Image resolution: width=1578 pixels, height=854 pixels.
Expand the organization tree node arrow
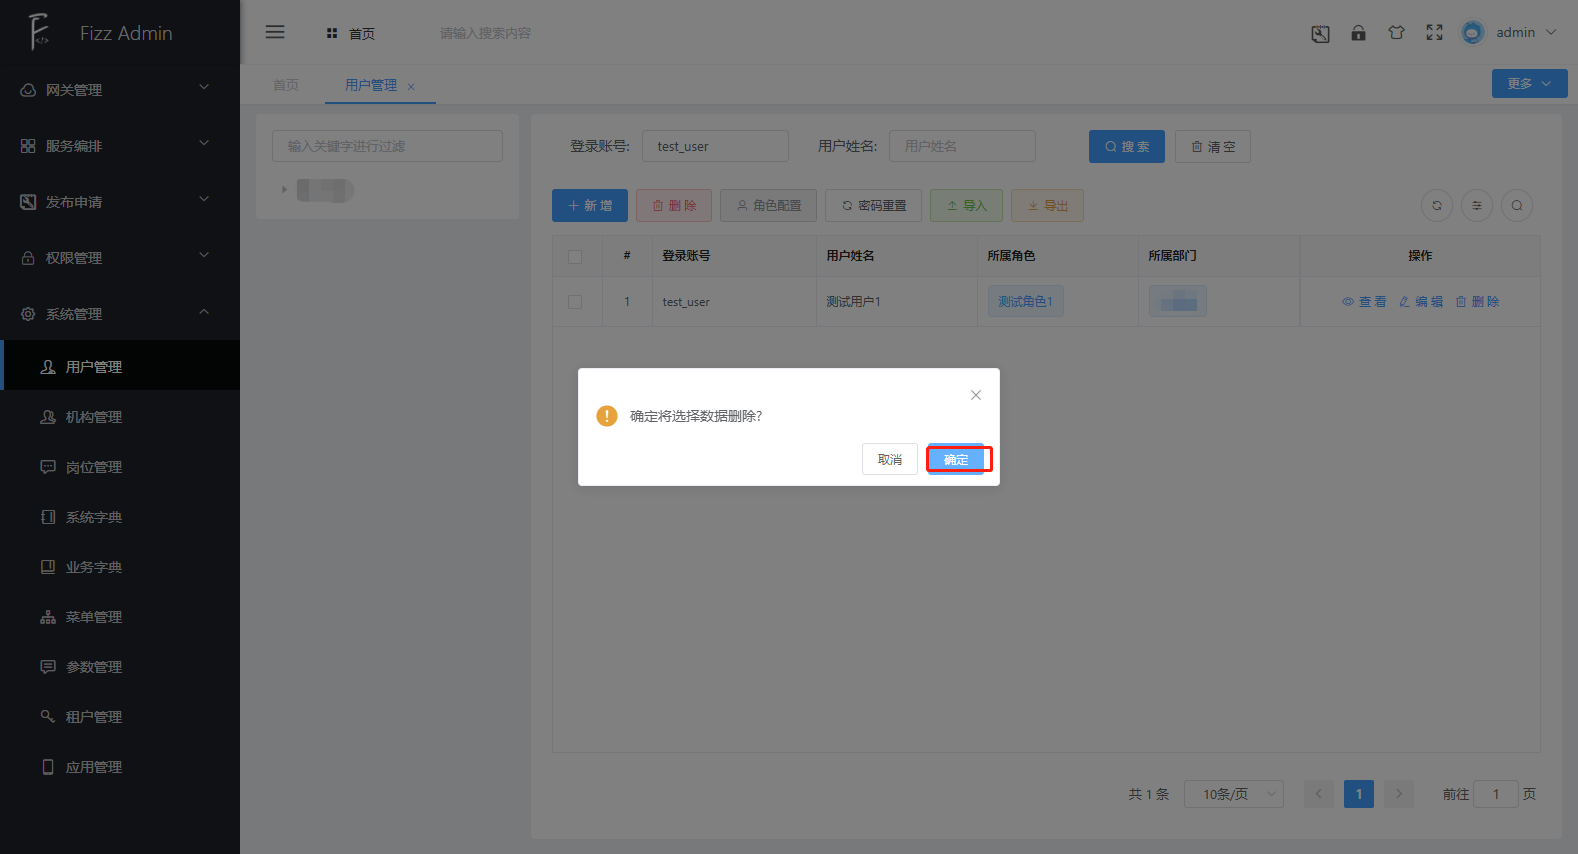(284, 189)
